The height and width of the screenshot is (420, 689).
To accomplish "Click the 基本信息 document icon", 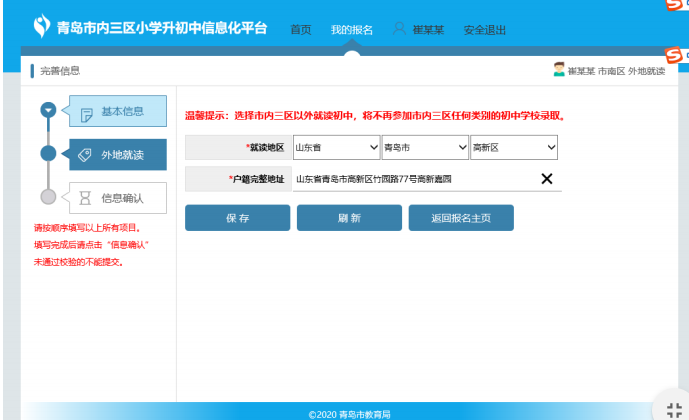I will (x=86, y=112).
